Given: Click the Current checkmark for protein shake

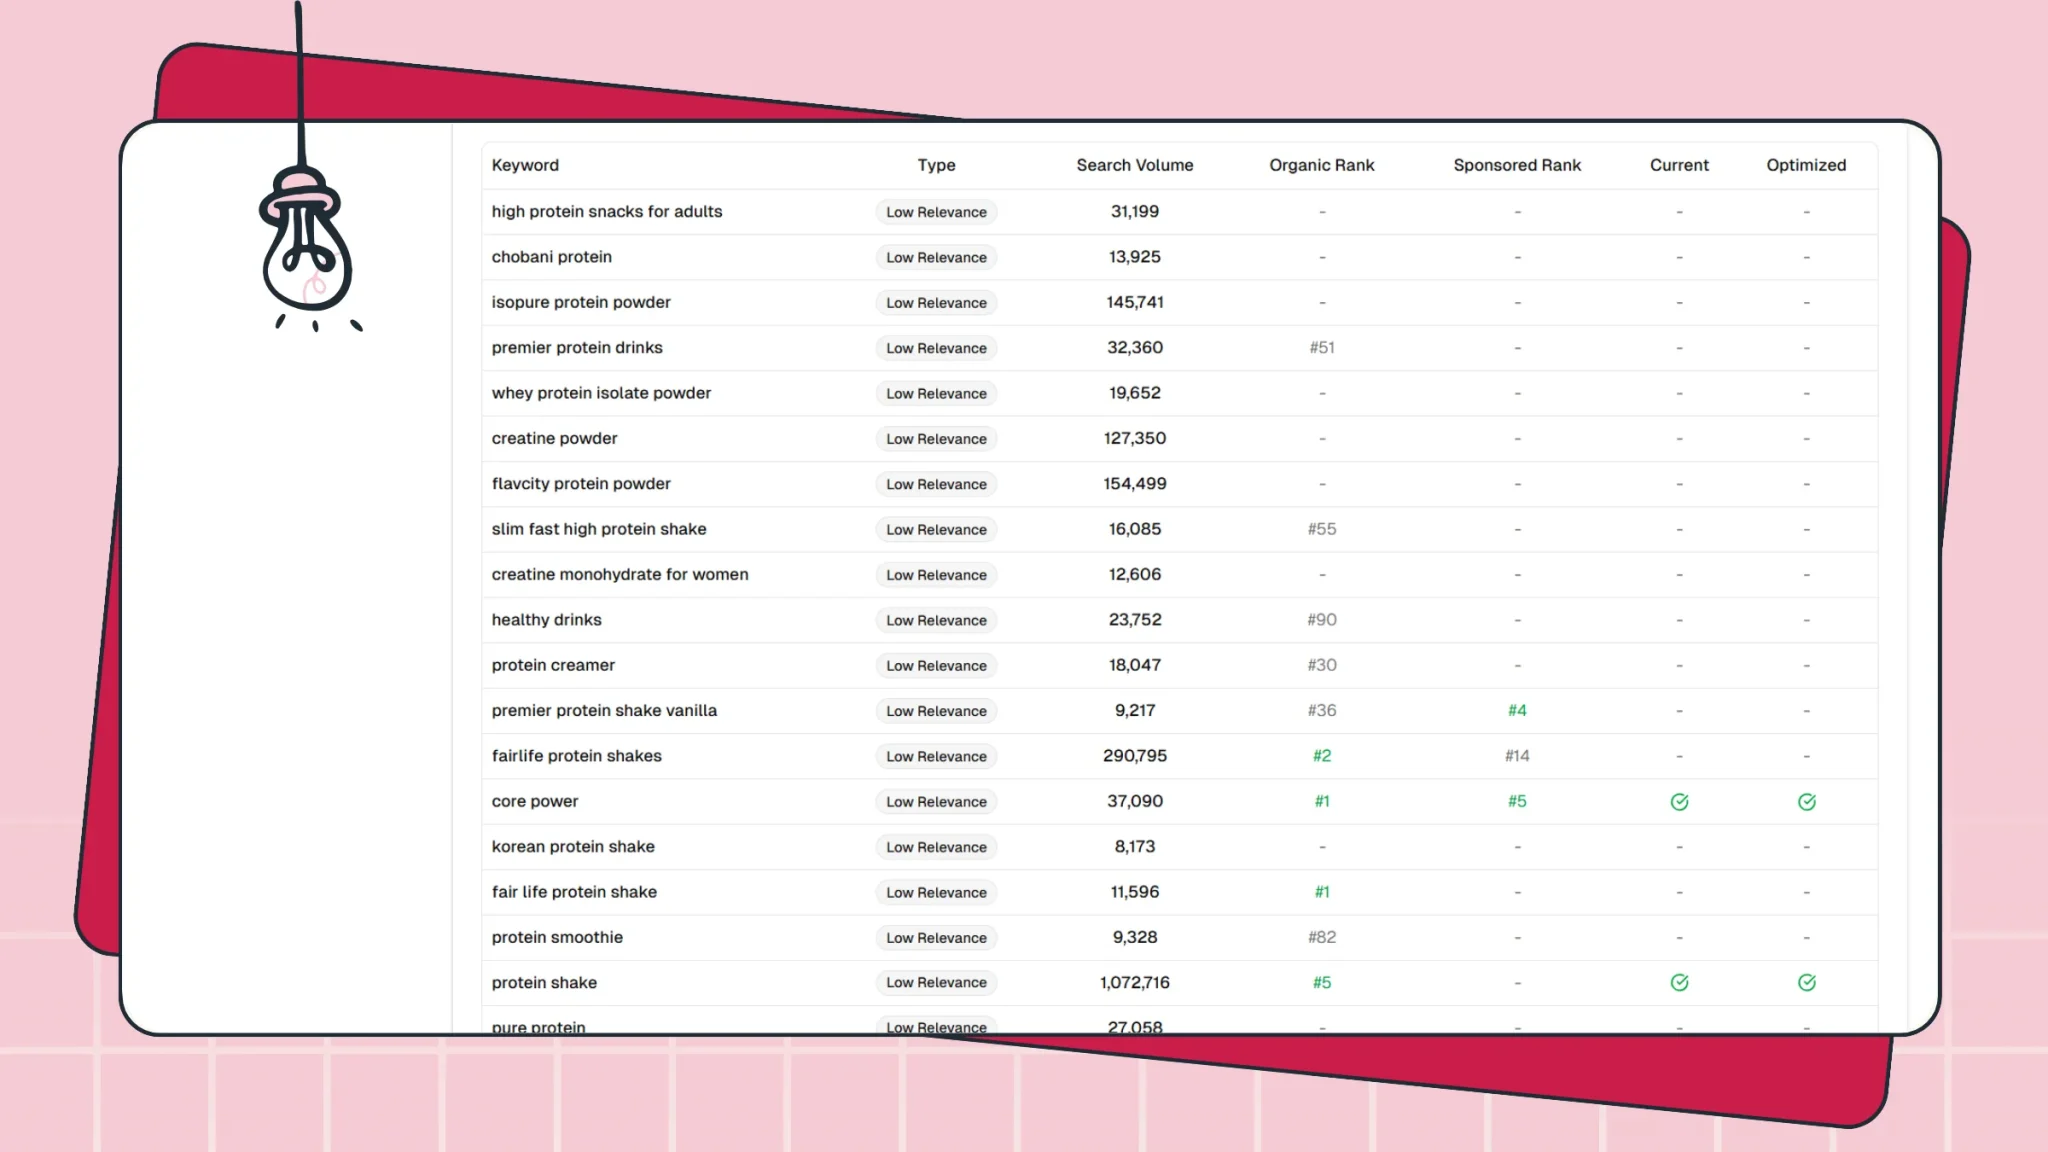Looking at the screenshot, I should click(1679, 983).
